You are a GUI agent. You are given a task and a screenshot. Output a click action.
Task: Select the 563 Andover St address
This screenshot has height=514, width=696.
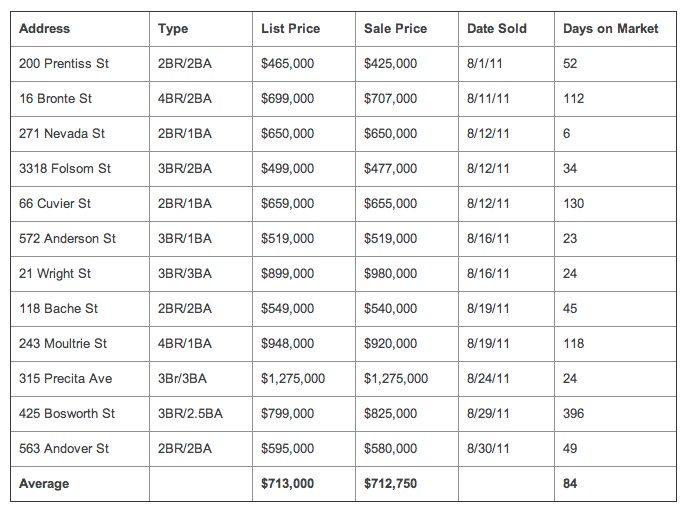click(64, 449)
